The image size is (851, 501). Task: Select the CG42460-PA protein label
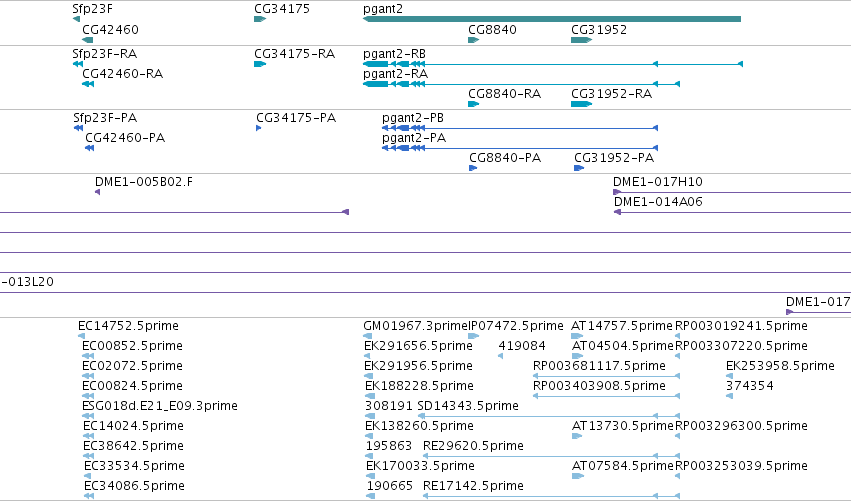125,138
